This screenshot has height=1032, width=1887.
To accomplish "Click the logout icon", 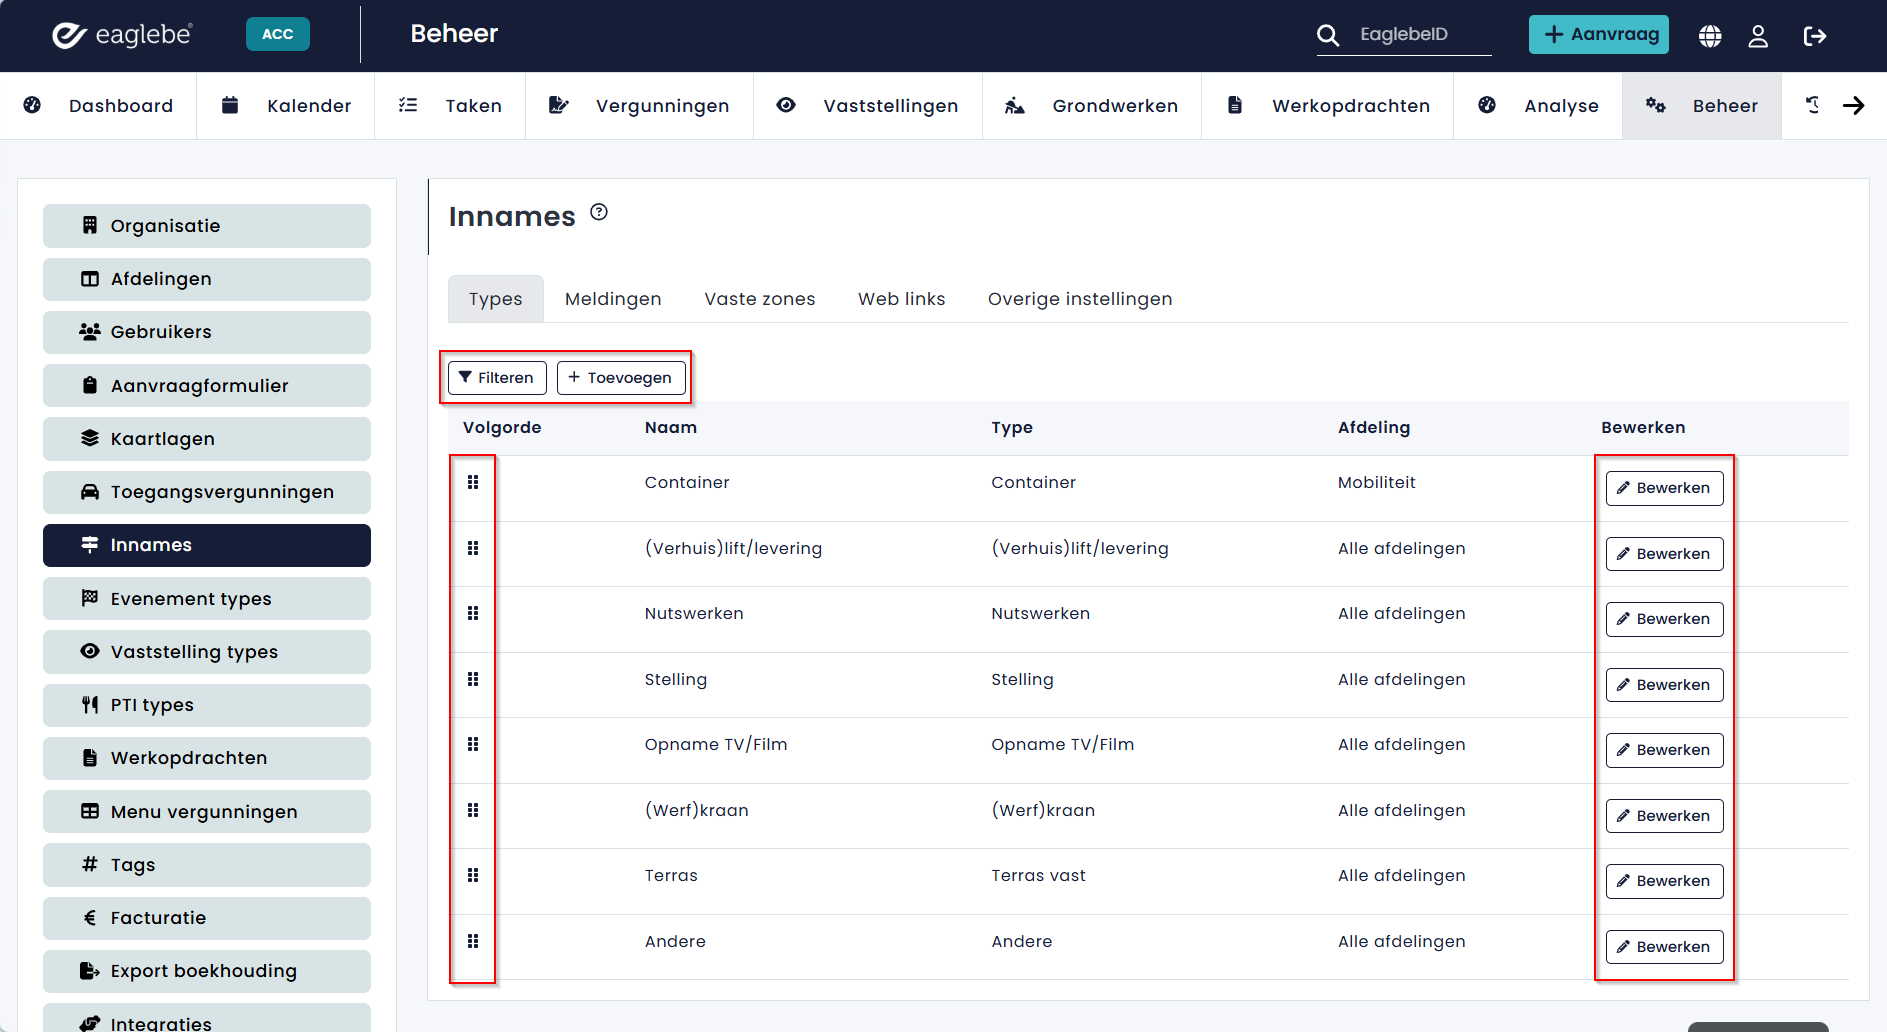I will click(x=1815, y=36).
